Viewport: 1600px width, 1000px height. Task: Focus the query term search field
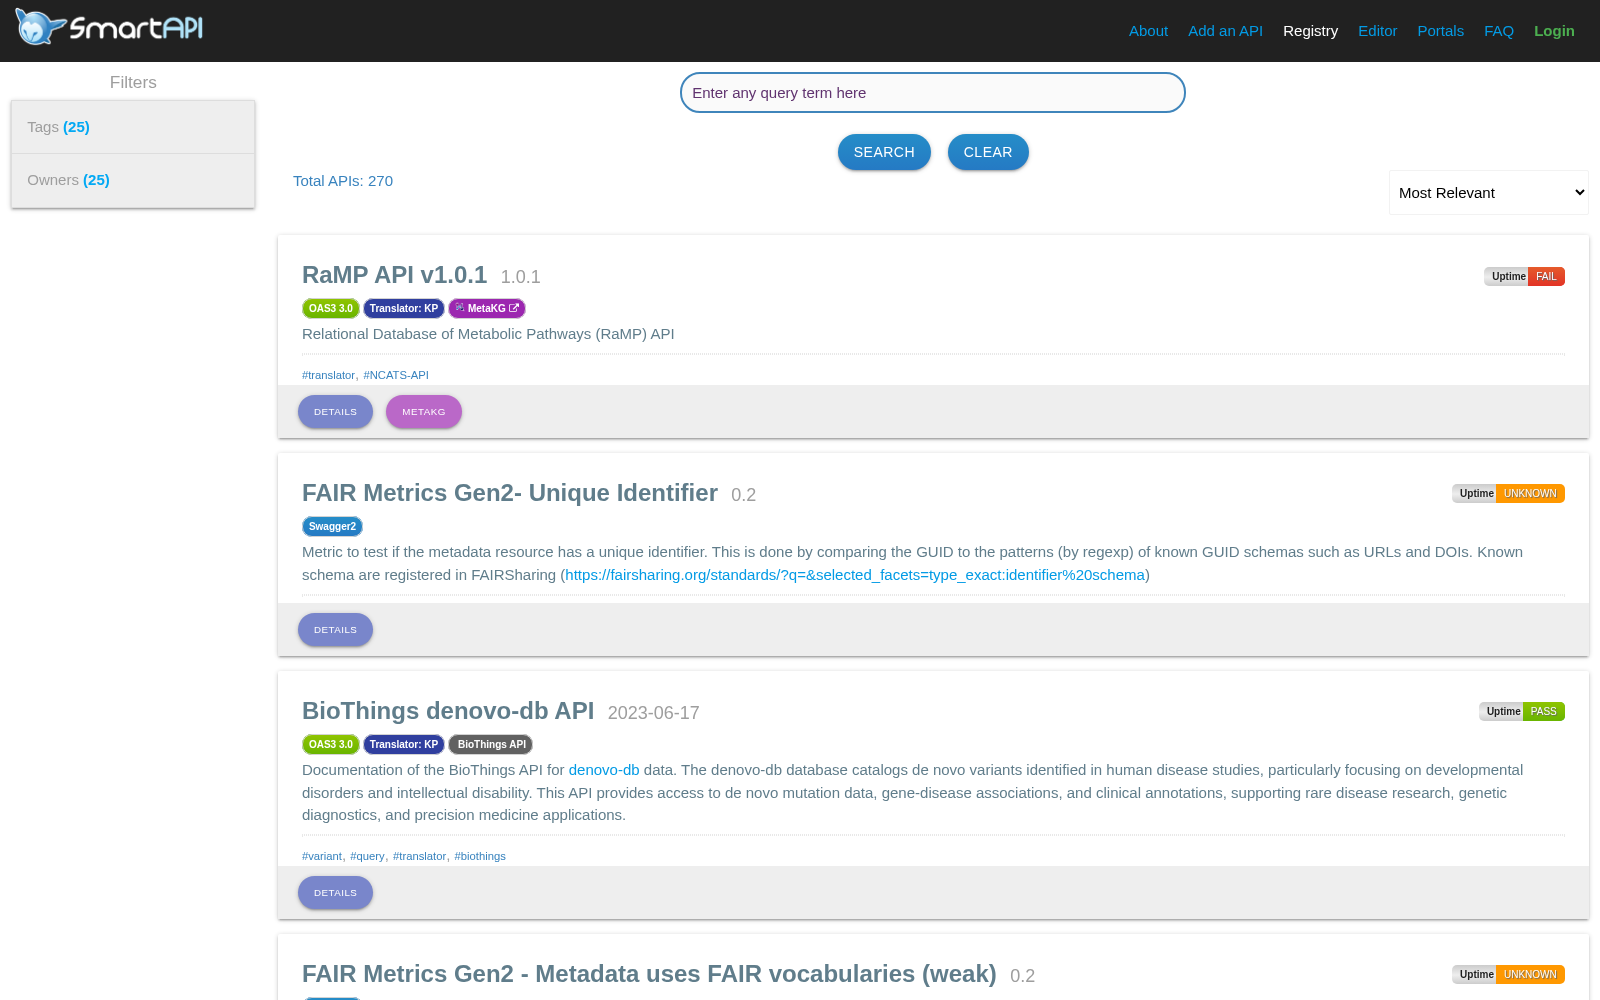point(933,93)
